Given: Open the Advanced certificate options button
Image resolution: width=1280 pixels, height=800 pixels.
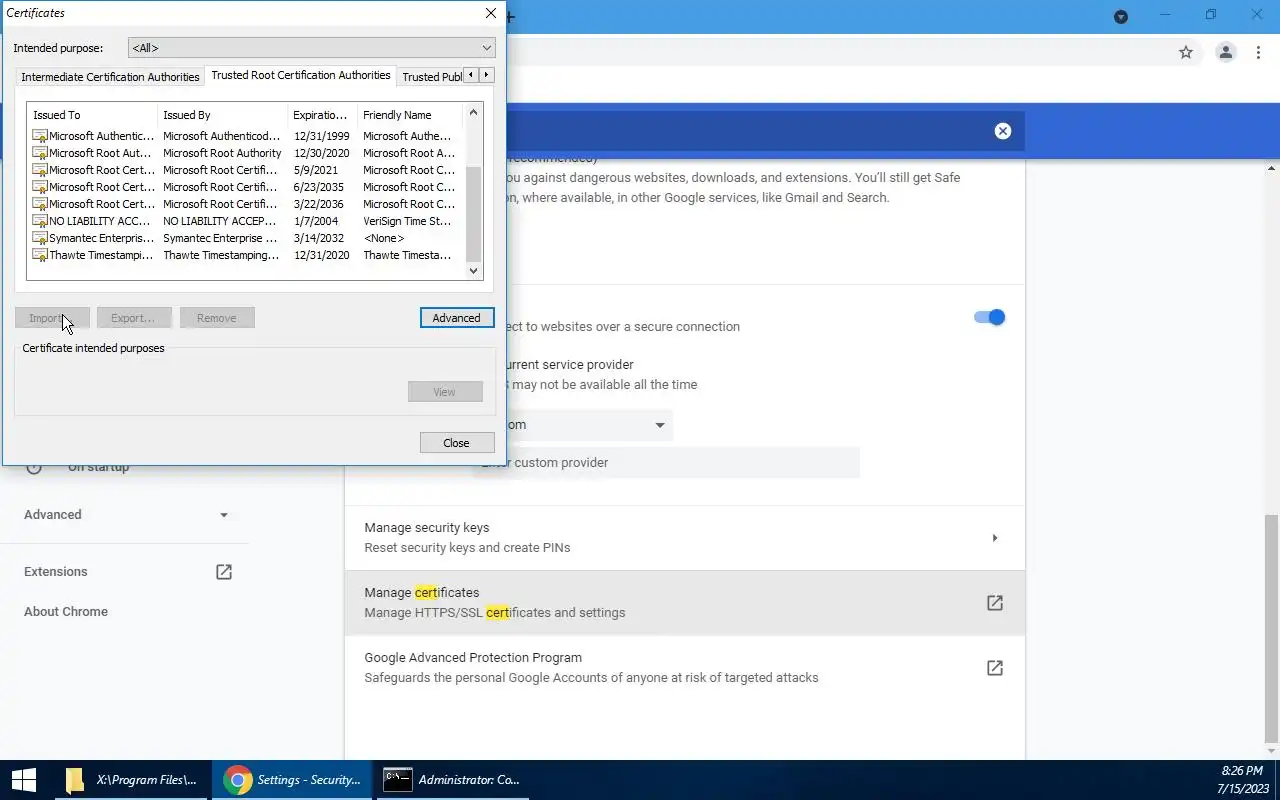Looking at the screenshot, I should [457, 318].
